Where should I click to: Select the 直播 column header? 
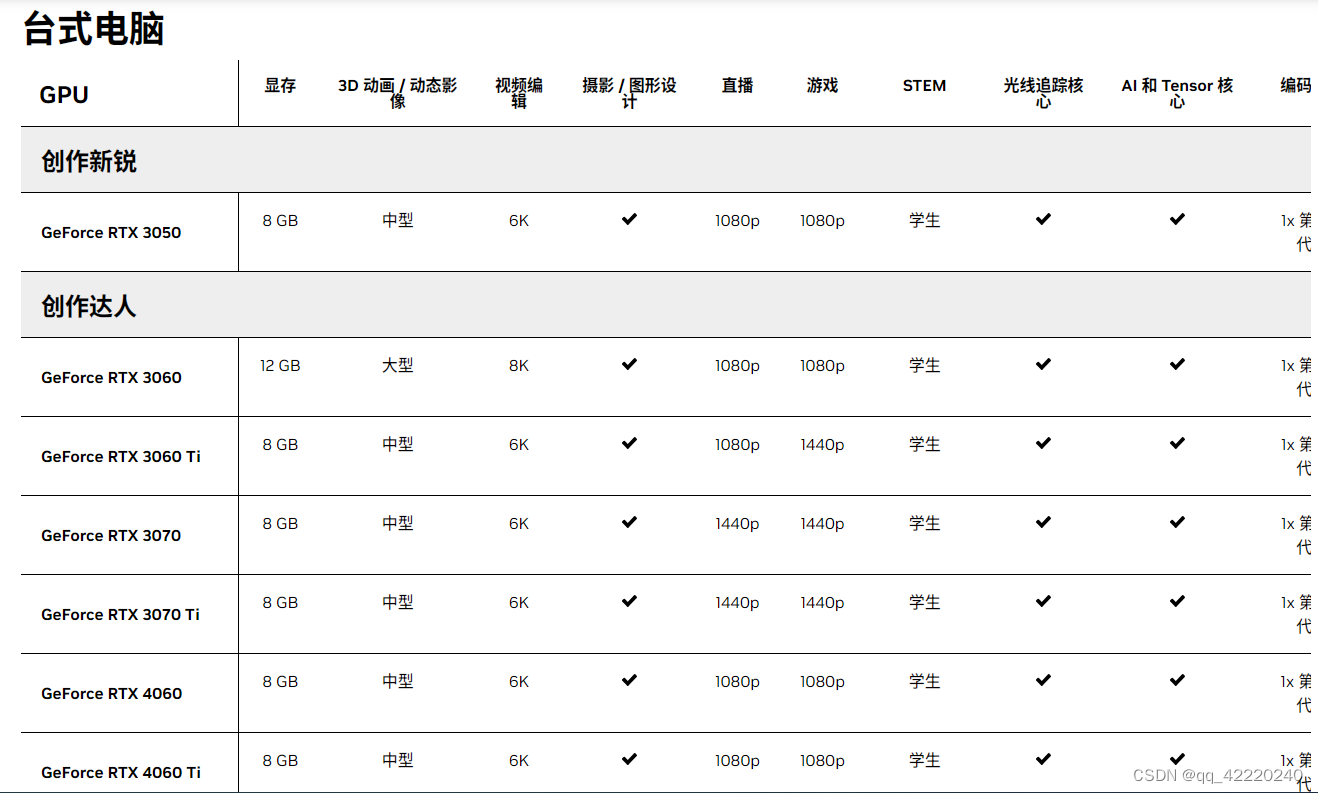point(737,86)
